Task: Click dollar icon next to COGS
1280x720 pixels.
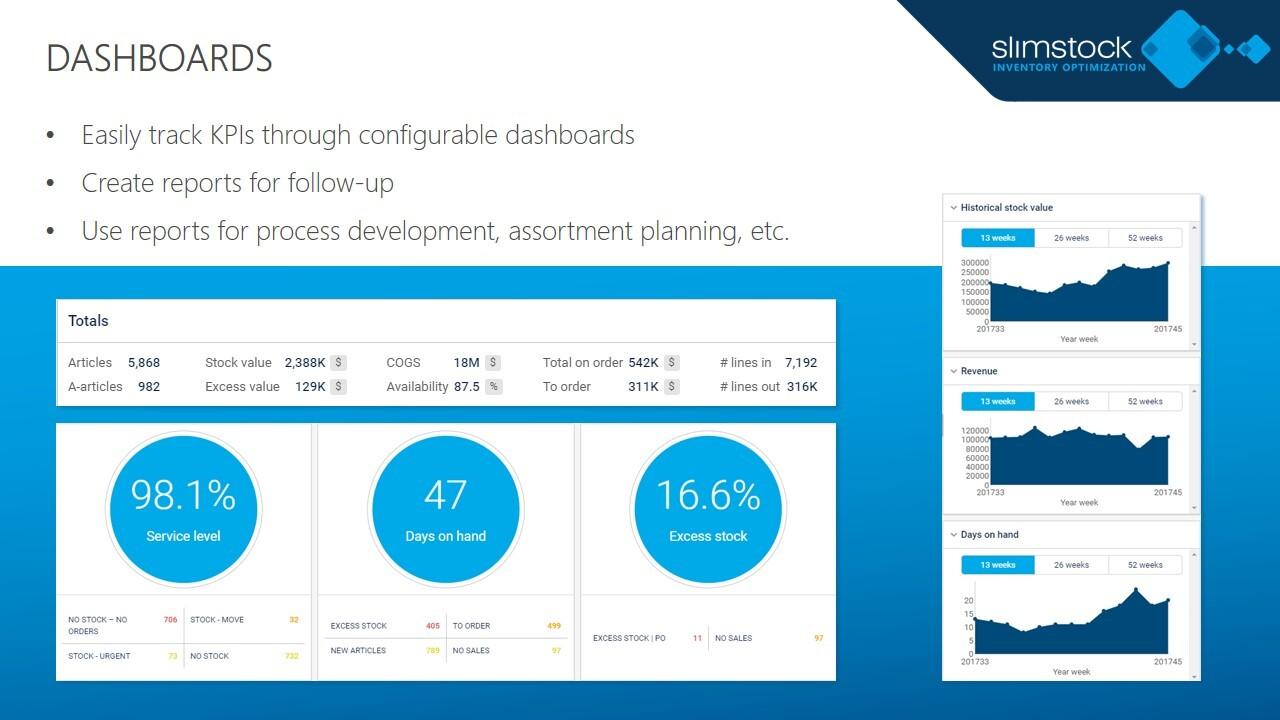Action: 493,363
